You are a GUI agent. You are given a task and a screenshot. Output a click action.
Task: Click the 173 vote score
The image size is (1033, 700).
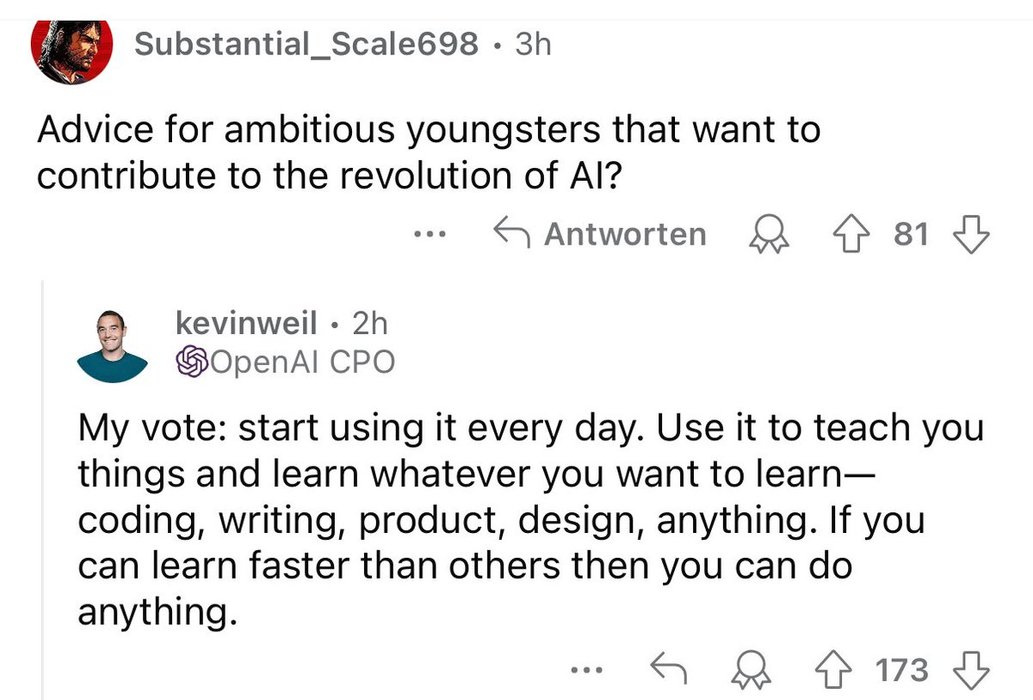[x=902, y=668]
